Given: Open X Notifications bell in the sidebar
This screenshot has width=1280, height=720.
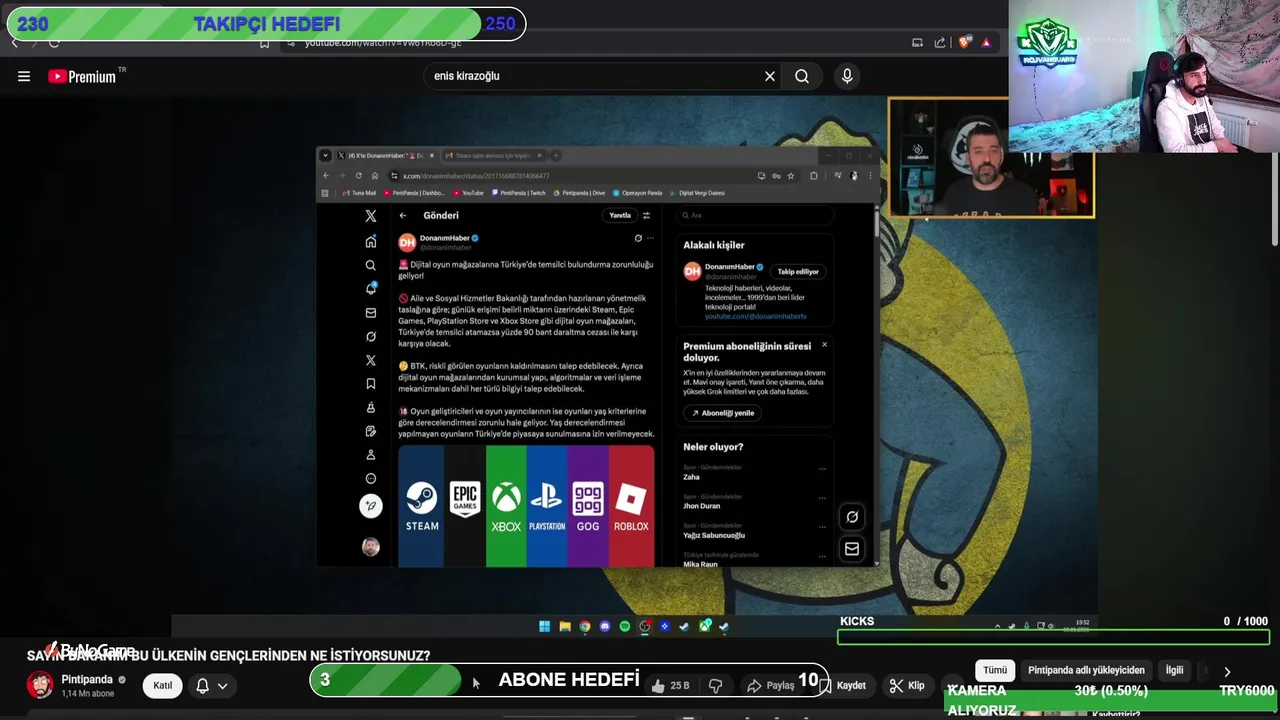Looking at the screenshot, I should pyautogui.click(x=371, y=289).
